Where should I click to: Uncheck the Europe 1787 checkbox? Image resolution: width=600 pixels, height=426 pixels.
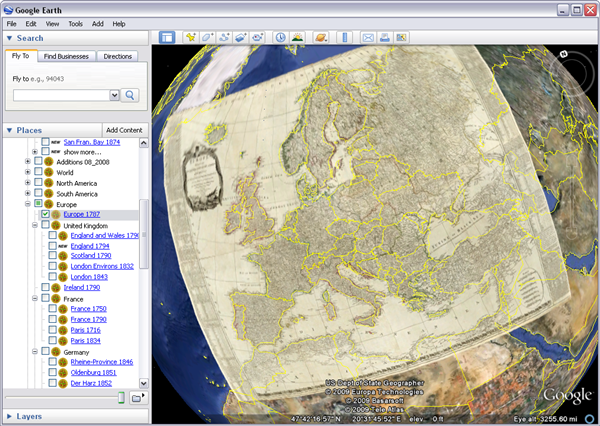click(45, 215)
